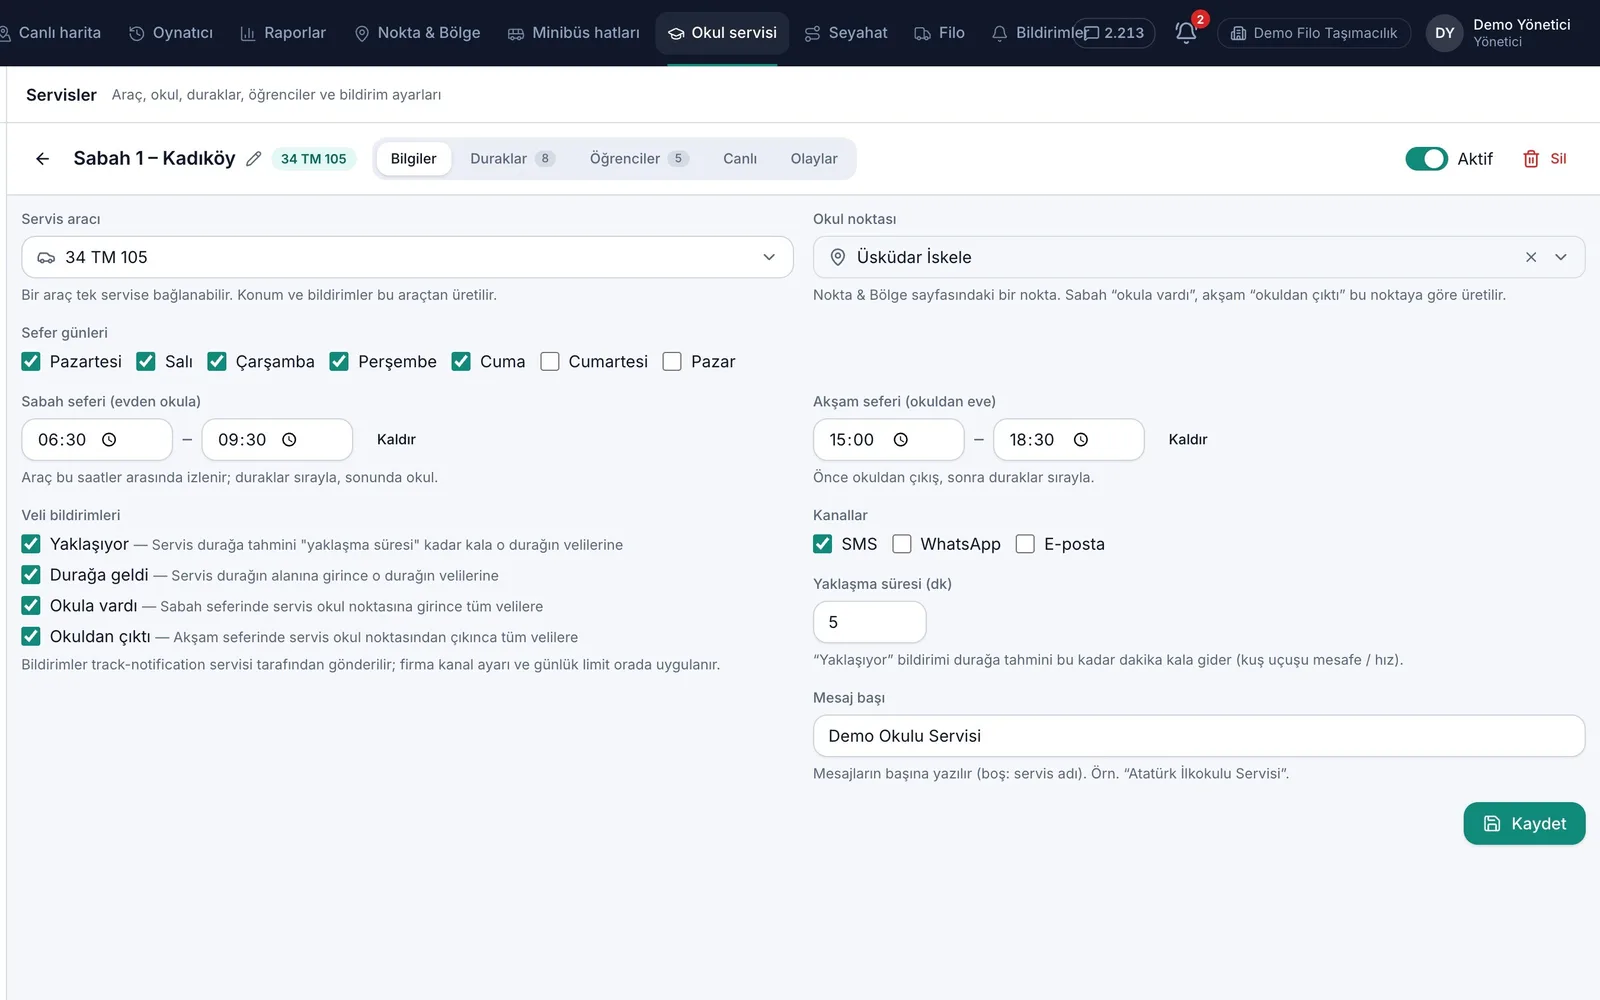Enable E-posta notification channel

(x=1025, y=544)
